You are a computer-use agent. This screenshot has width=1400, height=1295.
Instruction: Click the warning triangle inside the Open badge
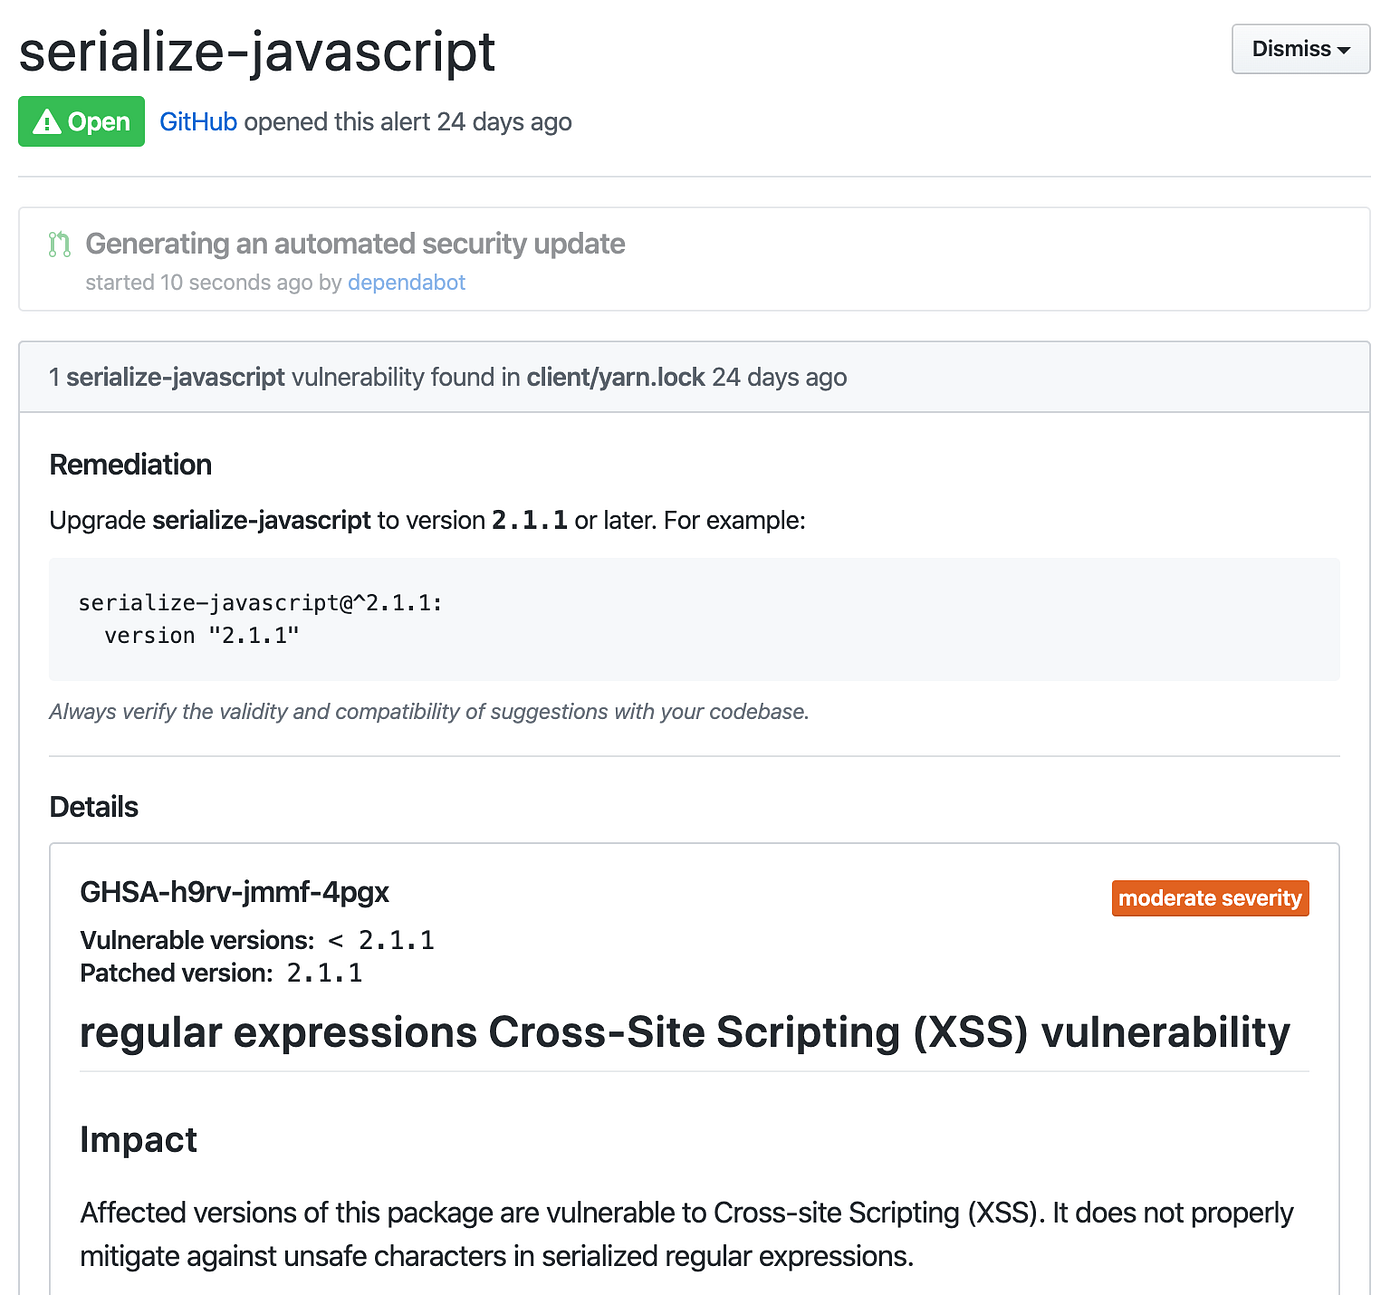pyautogui.click(x=48, y=121)
